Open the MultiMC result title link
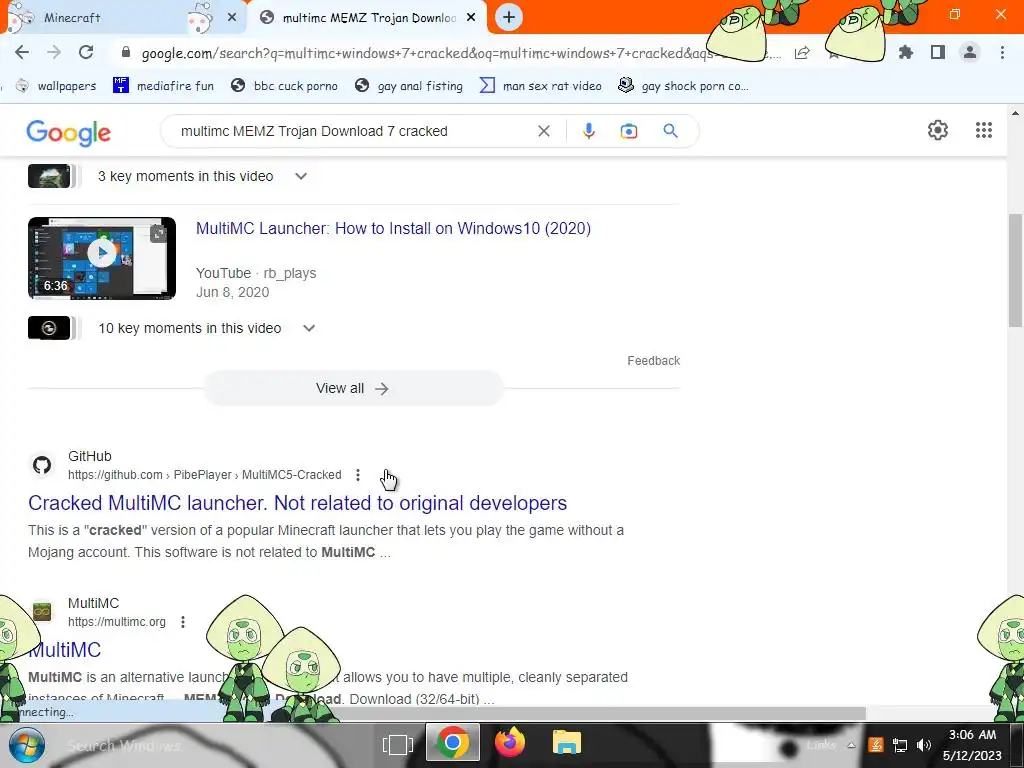Viewport: 1024px width, 768px height. pos(65,650)
